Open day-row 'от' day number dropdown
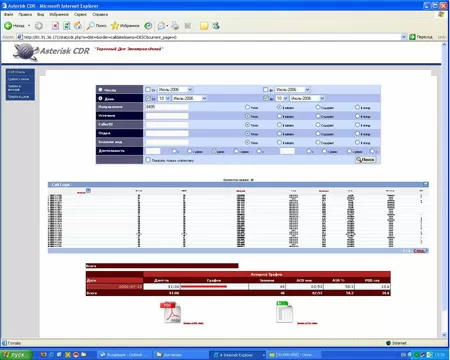This screenshot has height=360, width=450. [x=164, y=98]
